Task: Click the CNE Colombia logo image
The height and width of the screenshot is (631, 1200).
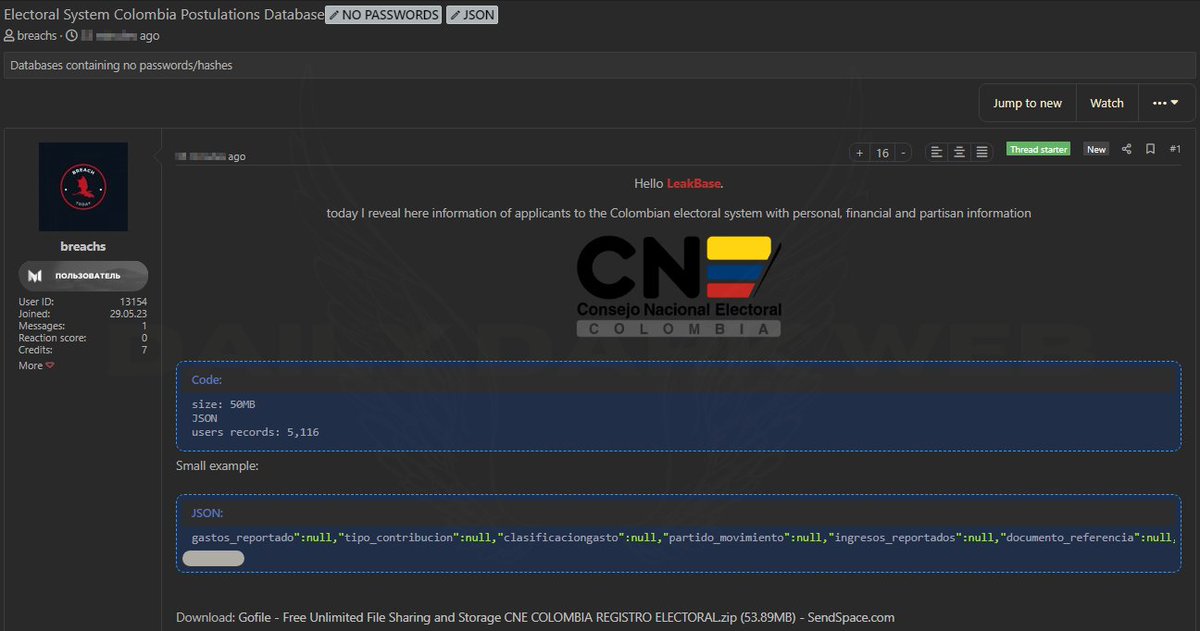Action: click(679, 286)
